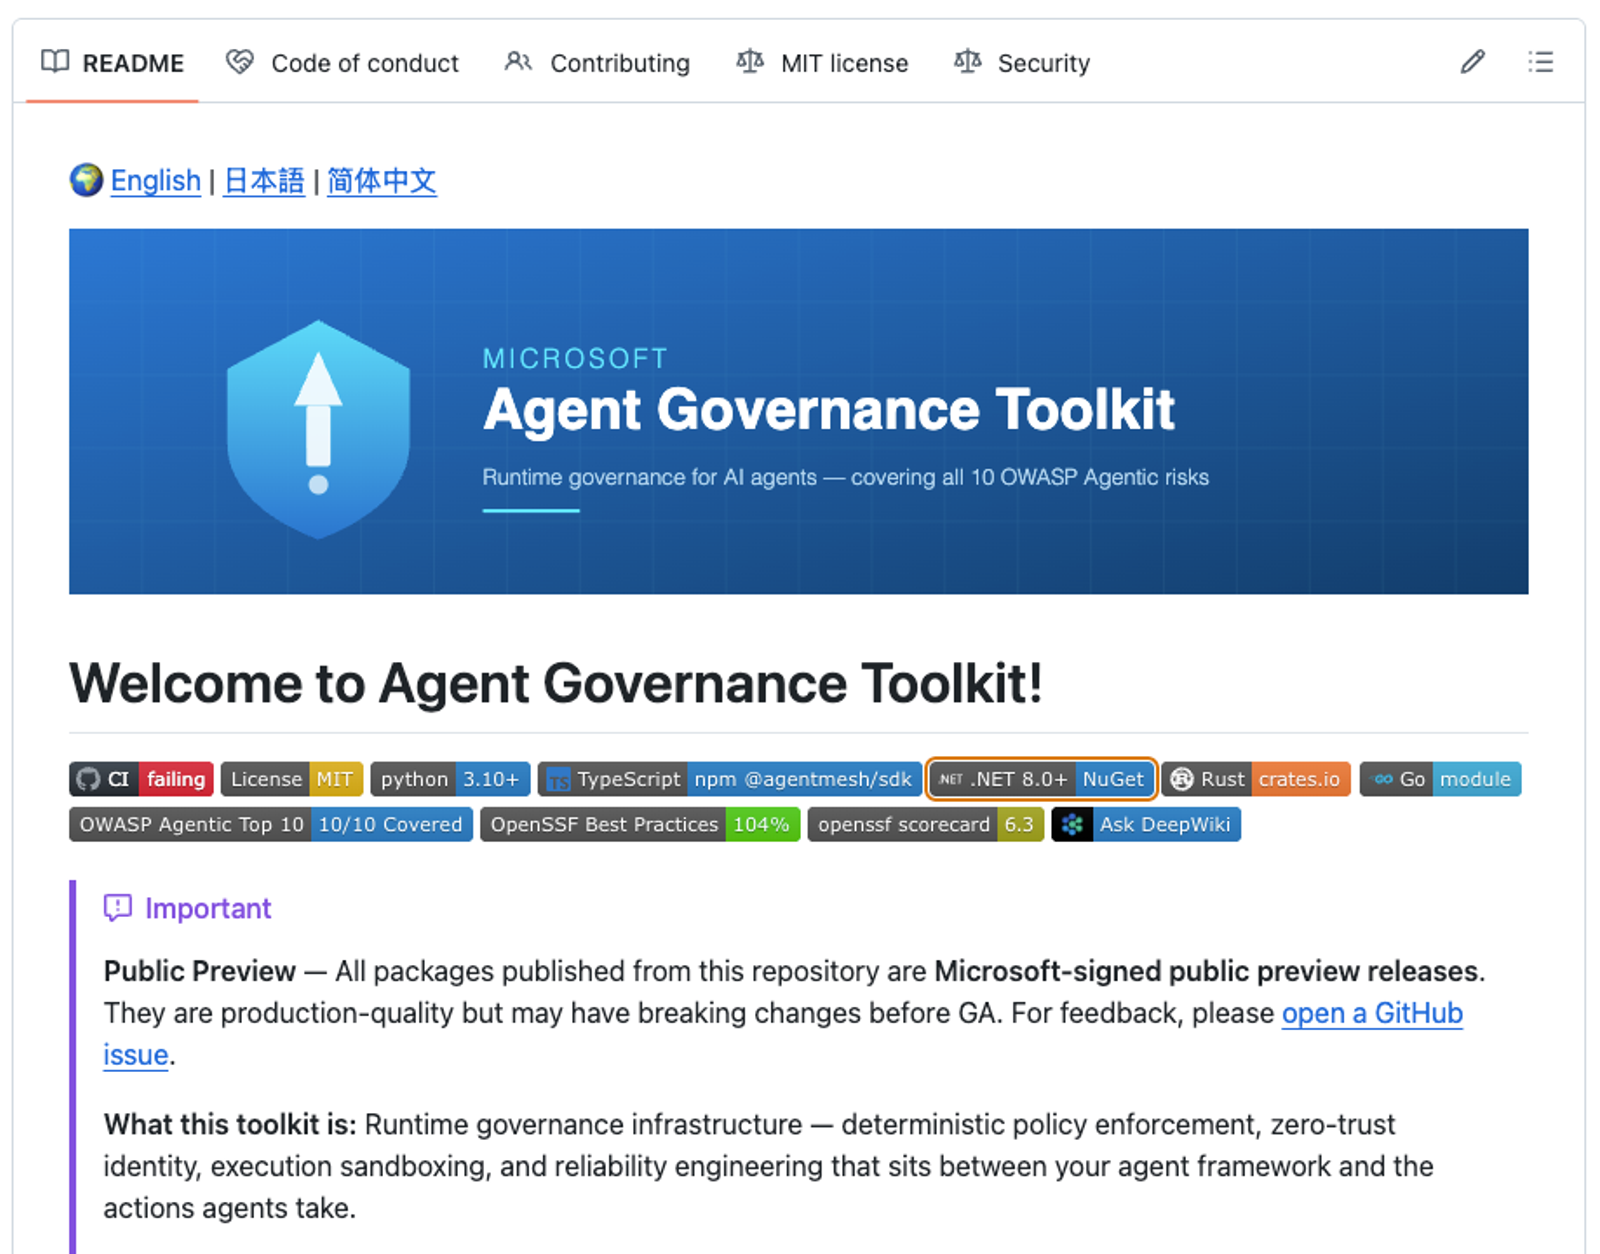Click the 'What this toolkit is:' text
Image resolution: width=1600 pixels, height=1254 pixels.
tap(230, 1124)
